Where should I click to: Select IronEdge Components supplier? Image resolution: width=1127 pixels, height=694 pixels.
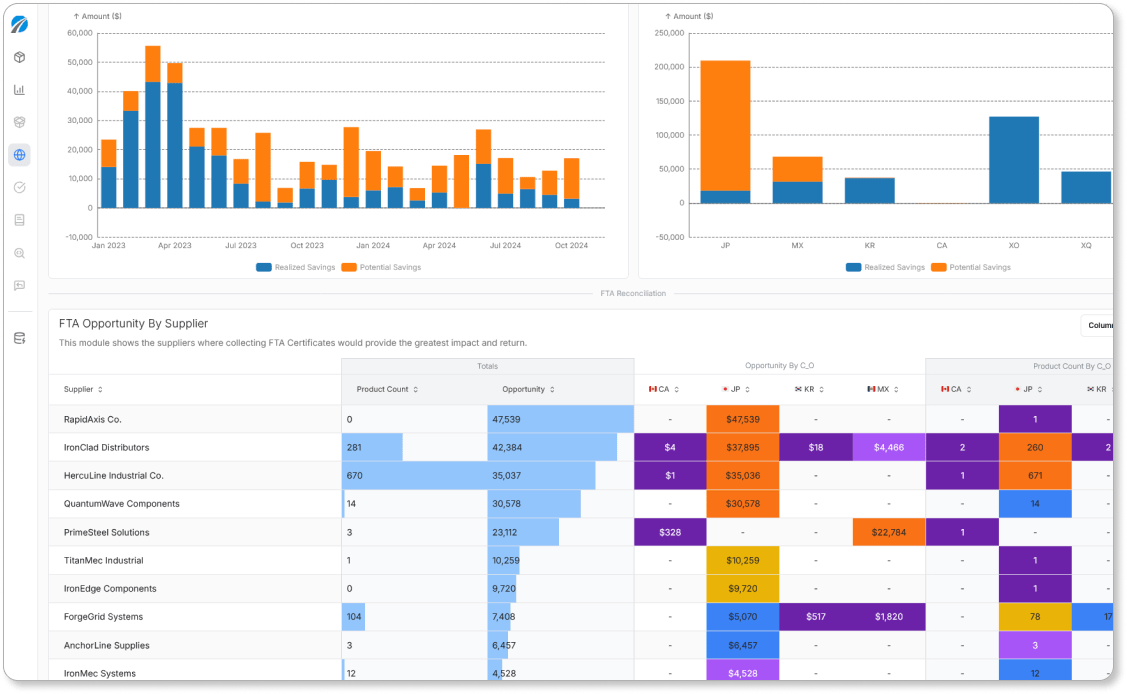pos(110,588)
